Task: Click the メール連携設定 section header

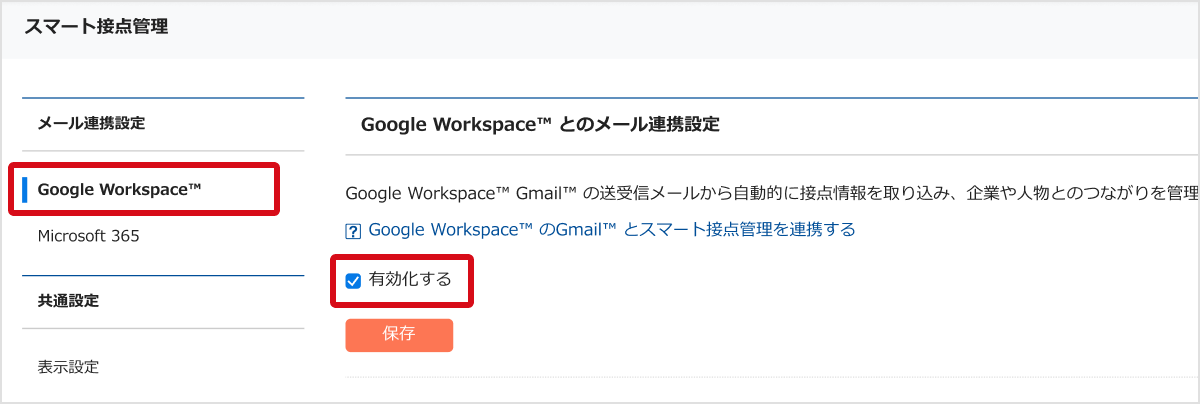Action: point(91,123)
